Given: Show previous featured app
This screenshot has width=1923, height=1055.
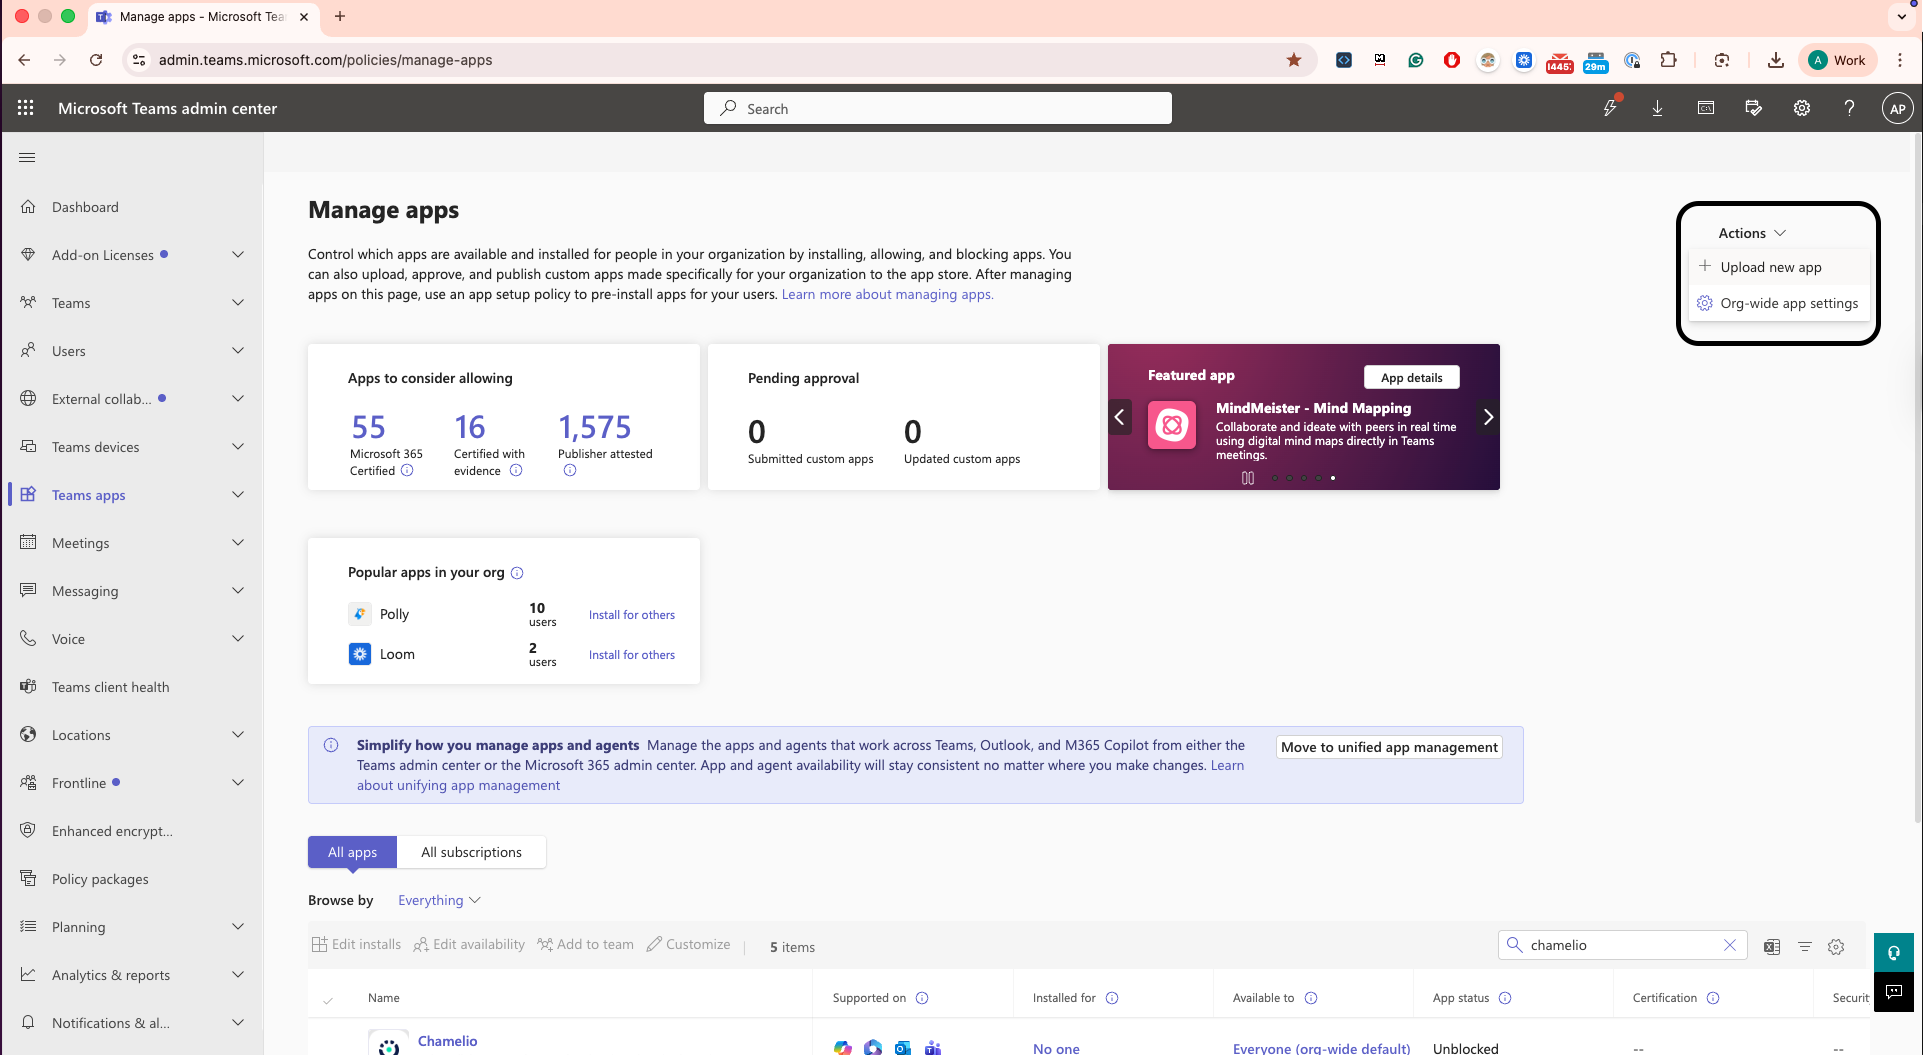Looking at the screenshot, I should coord(1120,417).
